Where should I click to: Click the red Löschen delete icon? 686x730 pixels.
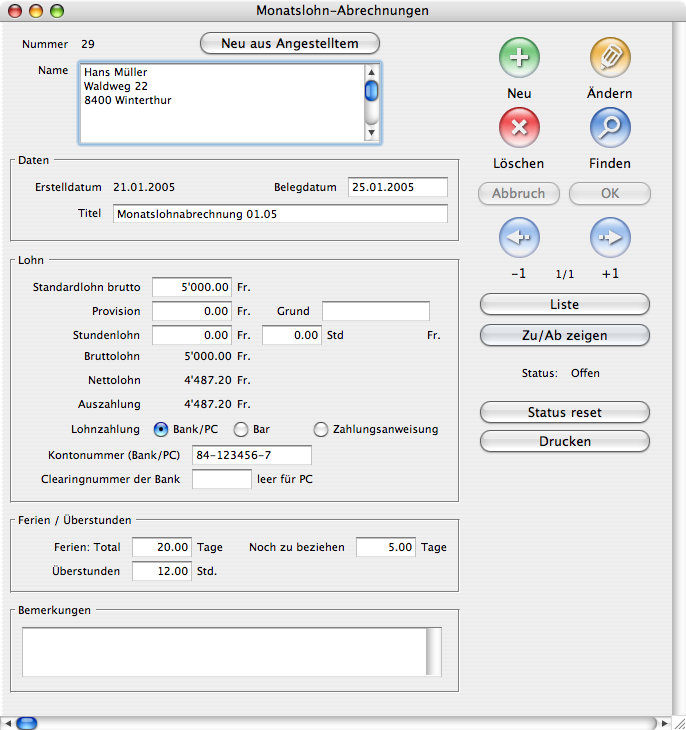tap(519, 128)
